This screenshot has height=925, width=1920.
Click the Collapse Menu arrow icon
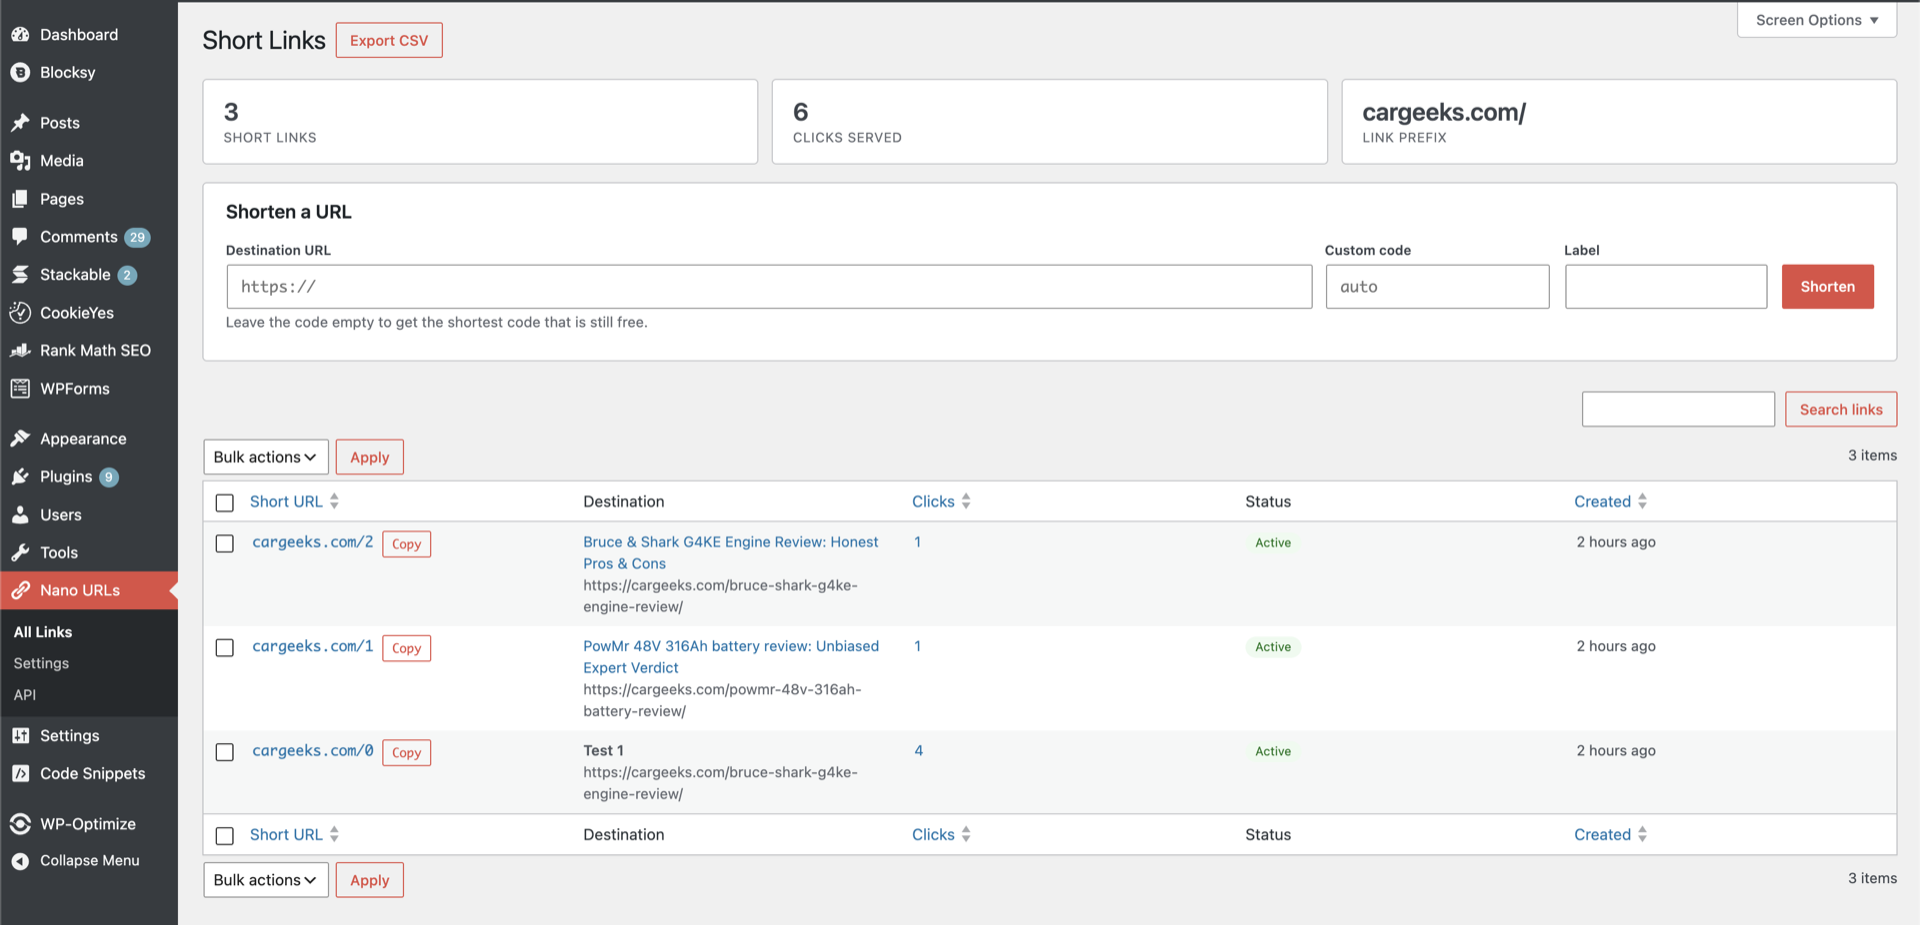click(x=20, y=860)
